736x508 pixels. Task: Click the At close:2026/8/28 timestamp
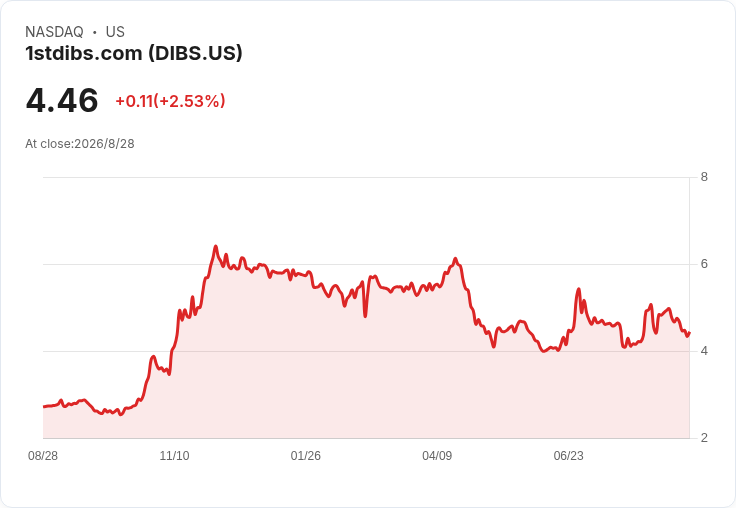(x=80, y=144)
